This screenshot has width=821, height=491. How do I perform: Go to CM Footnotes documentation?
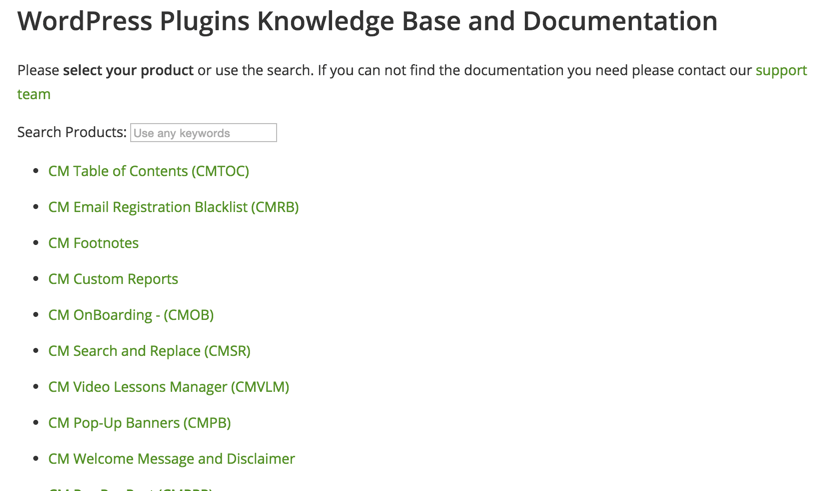[93, 243]
